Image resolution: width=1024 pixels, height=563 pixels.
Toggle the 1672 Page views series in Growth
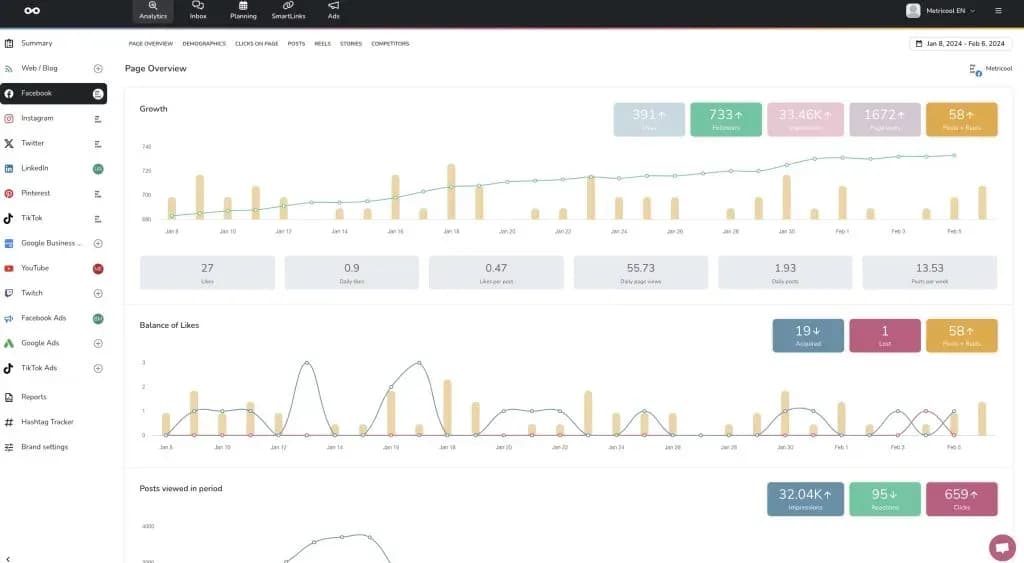(x=885, y=120)
